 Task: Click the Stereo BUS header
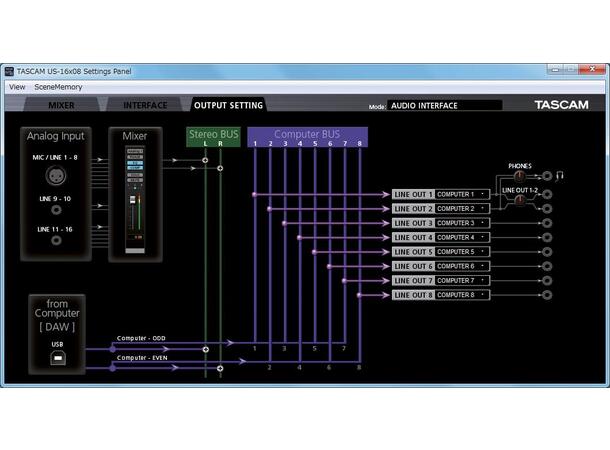(x=213, y=137)
